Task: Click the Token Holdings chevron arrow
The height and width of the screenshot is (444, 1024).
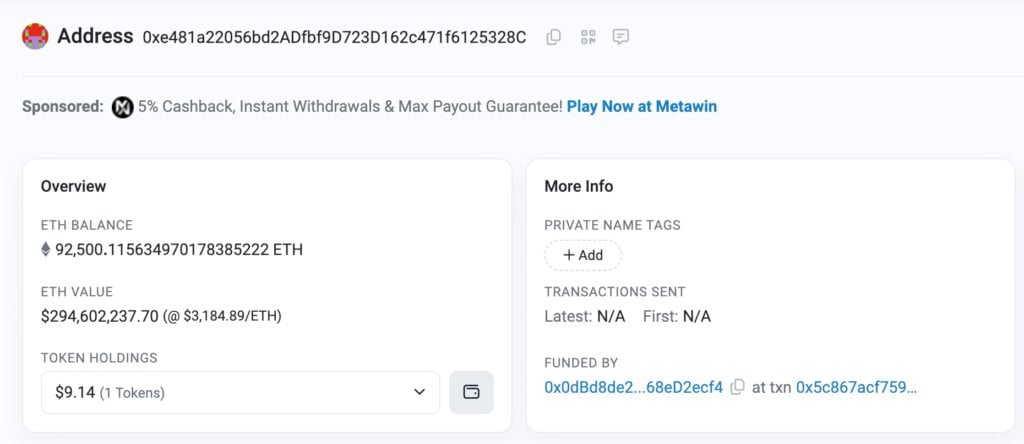Action: pos(419,392)
